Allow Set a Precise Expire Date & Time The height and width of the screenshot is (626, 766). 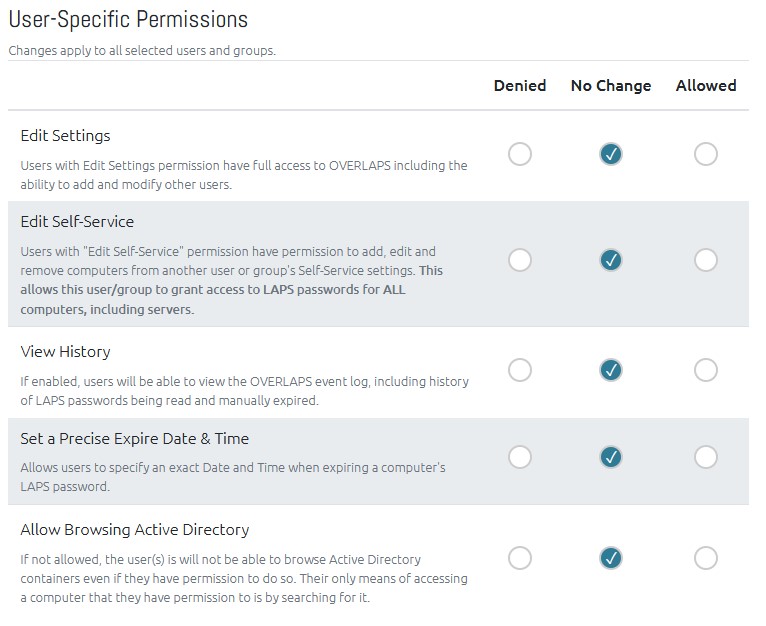(706, 457)
